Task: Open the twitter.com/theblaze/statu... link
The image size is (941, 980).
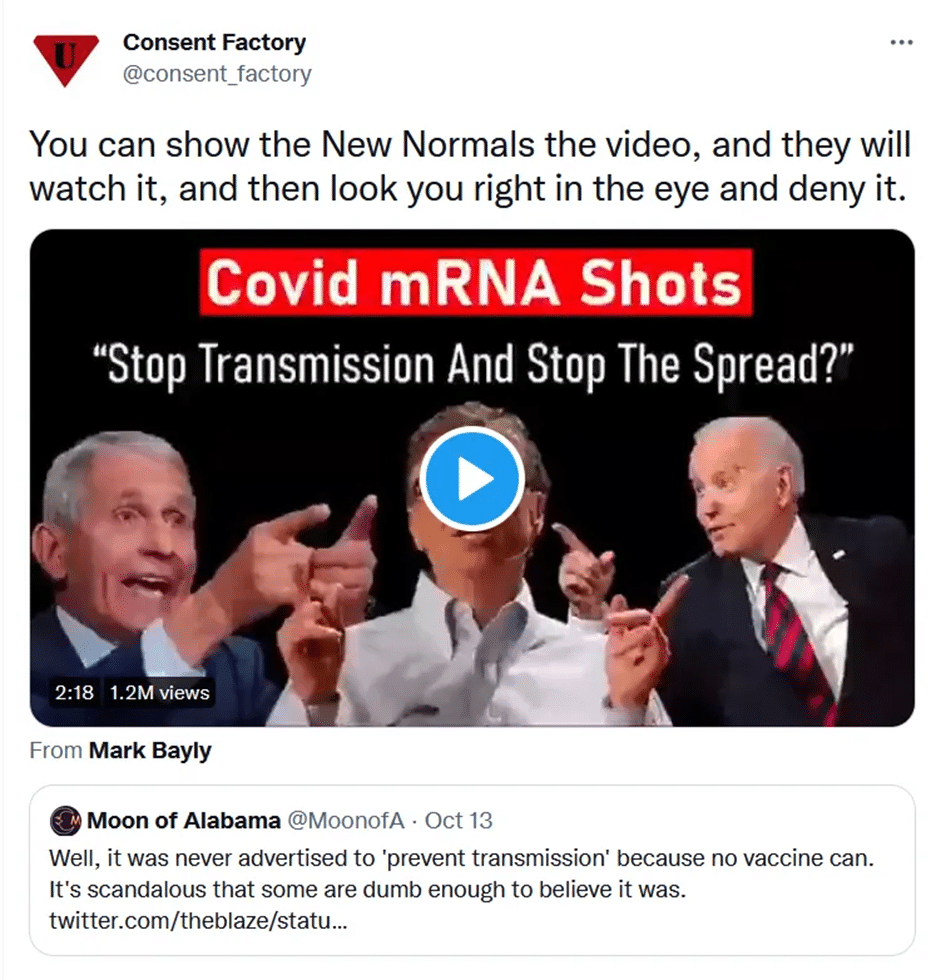Action: click(x=198, y=921)
